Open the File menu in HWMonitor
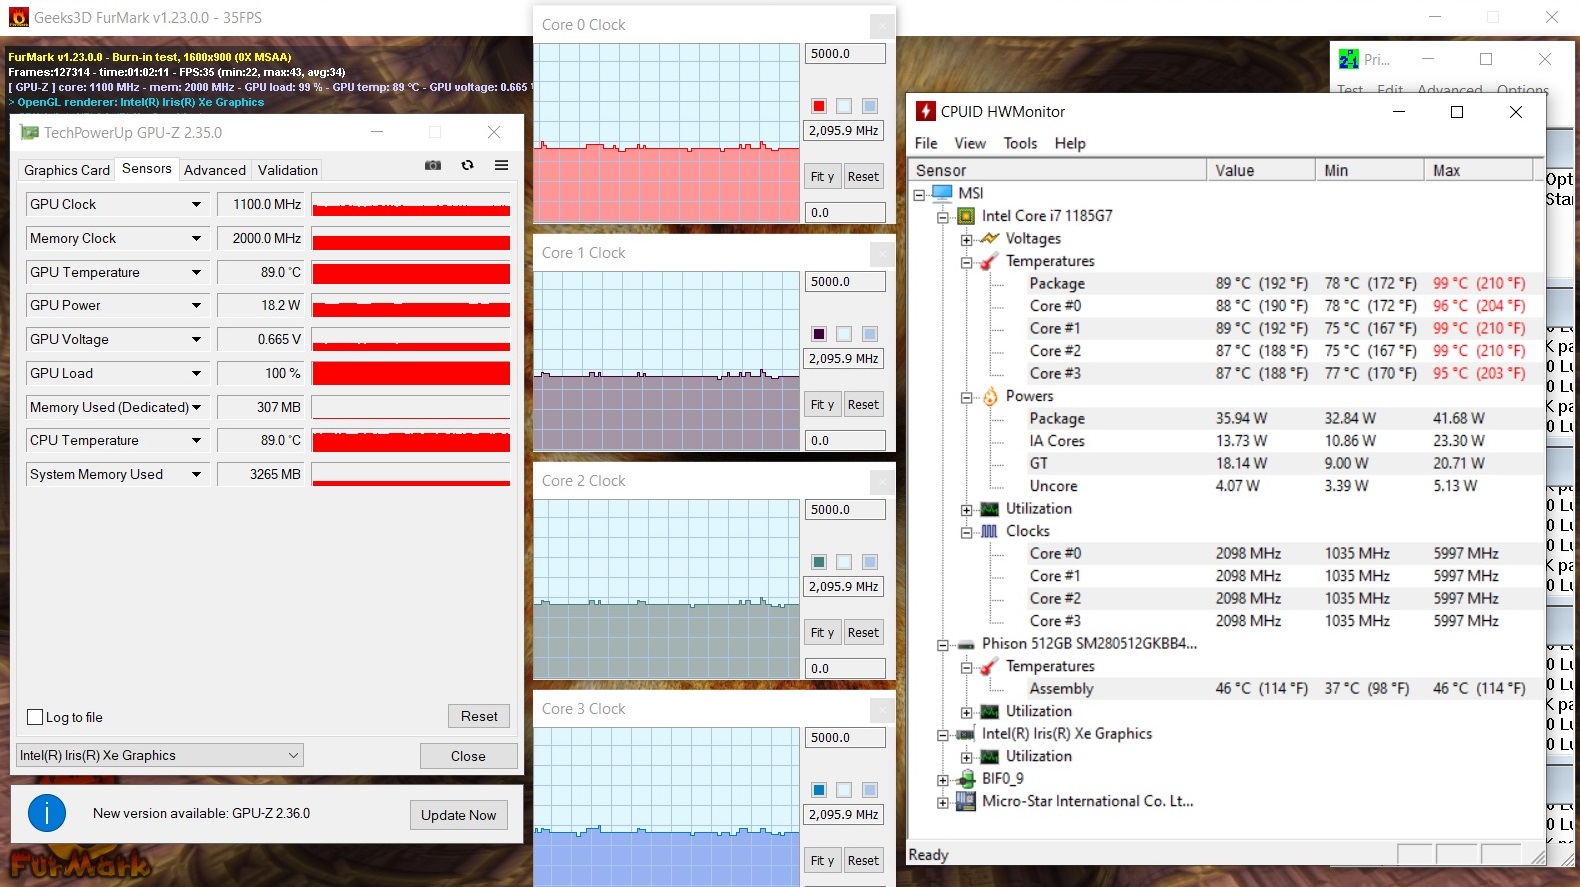The height and width of the screenshot is (887, 1580). click(x=926, y=143)
